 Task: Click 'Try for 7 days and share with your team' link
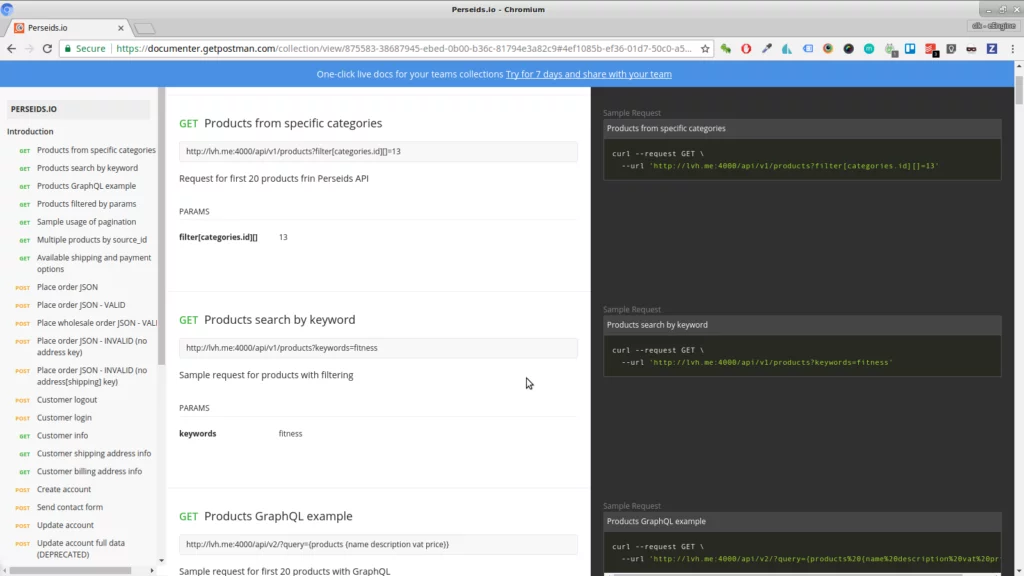click(588, 74)
